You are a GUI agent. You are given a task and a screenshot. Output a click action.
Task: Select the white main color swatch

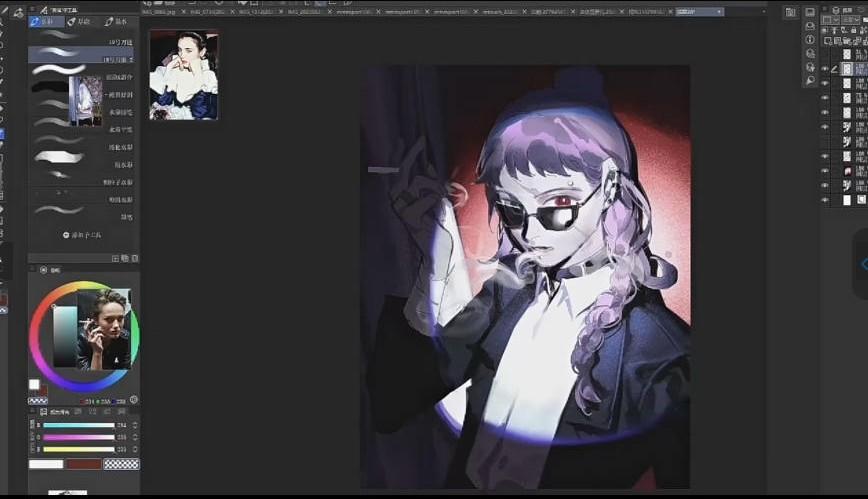point(34,384)
